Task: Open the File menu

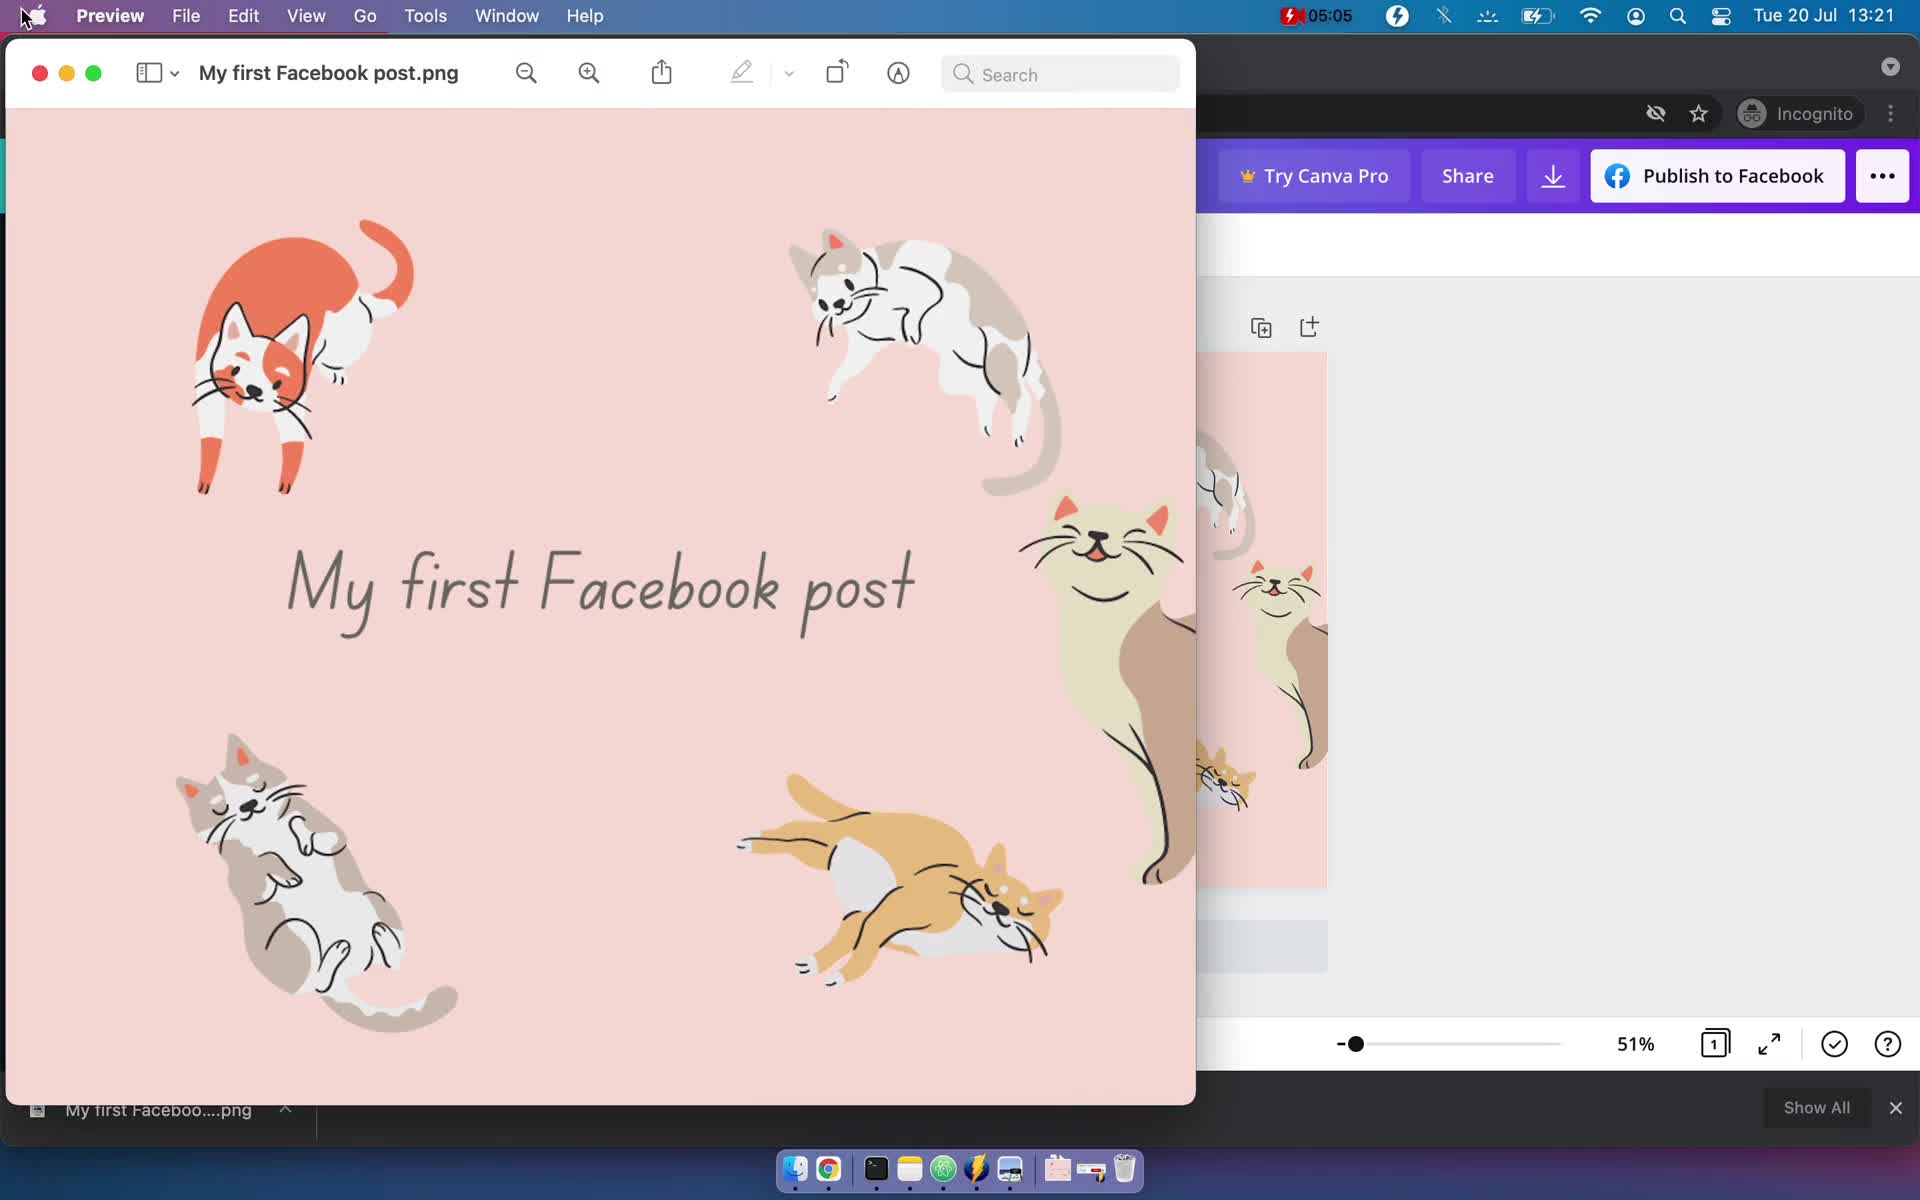Action: coord(186,16)
